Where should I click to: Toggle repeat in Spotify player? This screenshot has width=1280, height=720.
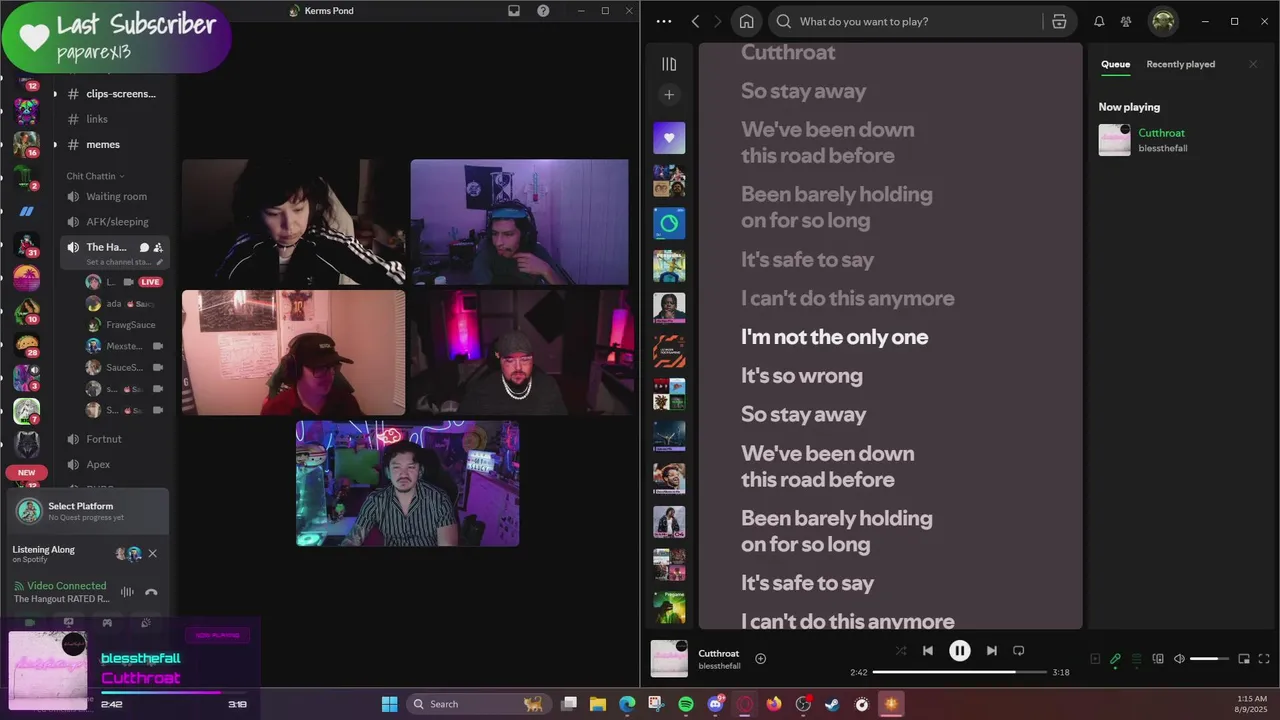coord(1018,650)
